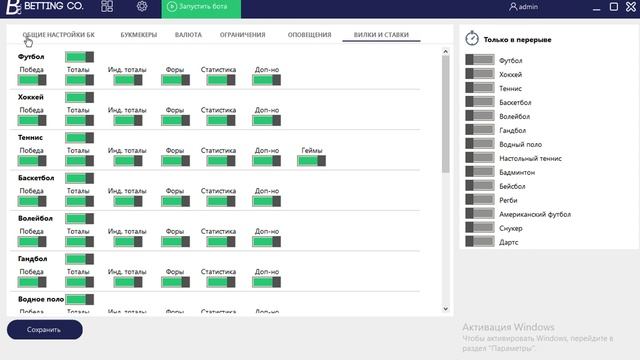Enable break-only Хоккей switch in right panel
The height and width of the screenshot is (360, 640).
point(480,73)
